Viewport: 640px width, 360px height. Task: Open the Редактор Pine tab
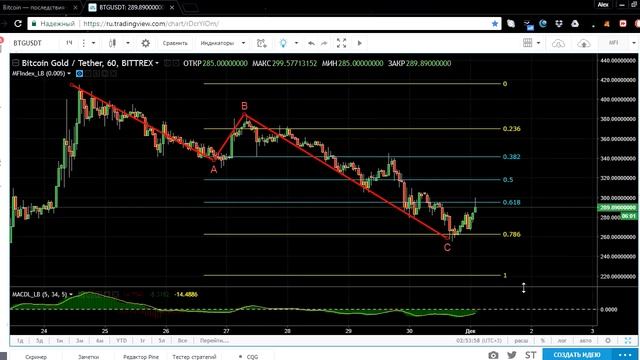tap(141, 357)
